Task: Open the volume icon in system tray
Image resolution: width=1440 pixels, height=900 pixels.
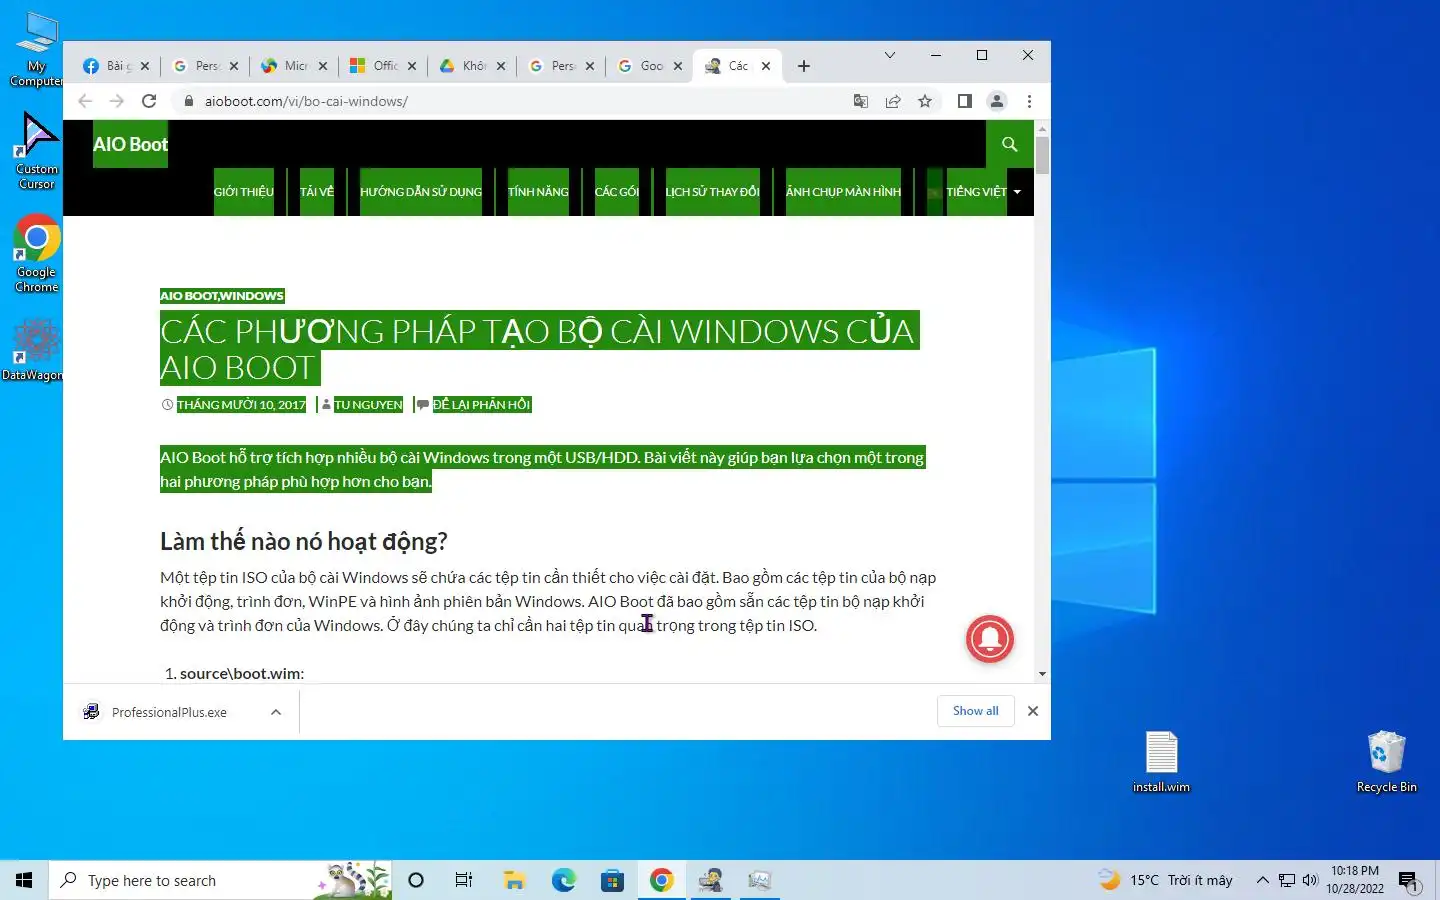Action: pos(1311,880)
